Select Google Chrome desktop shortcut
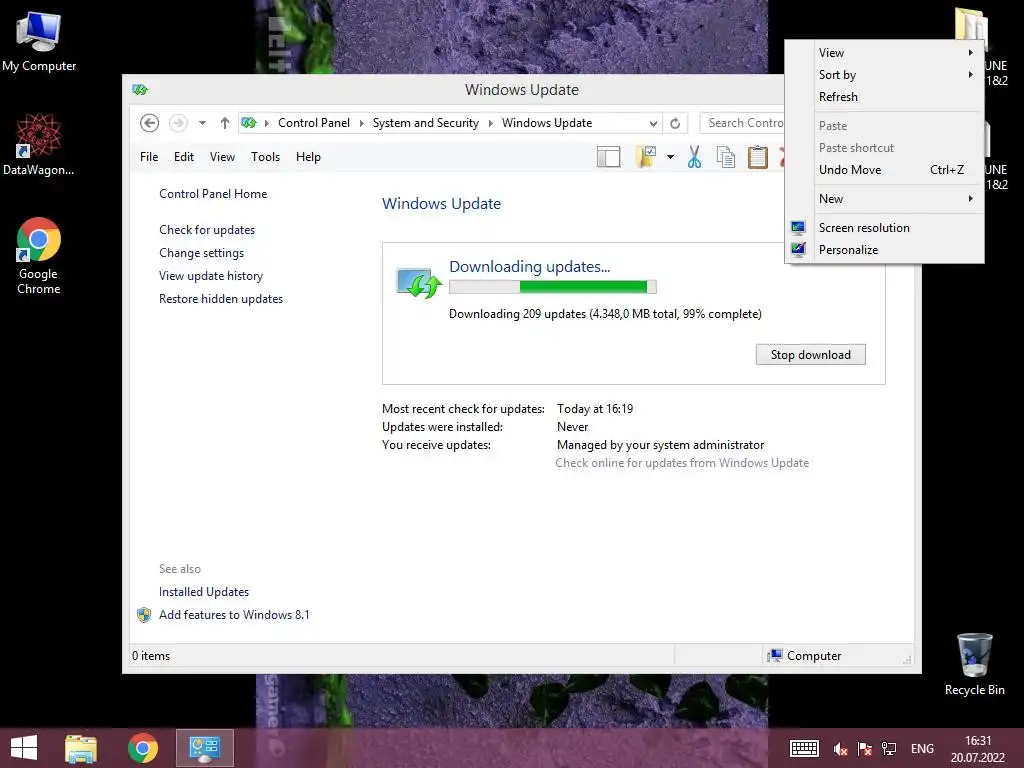 pos(39,256)
